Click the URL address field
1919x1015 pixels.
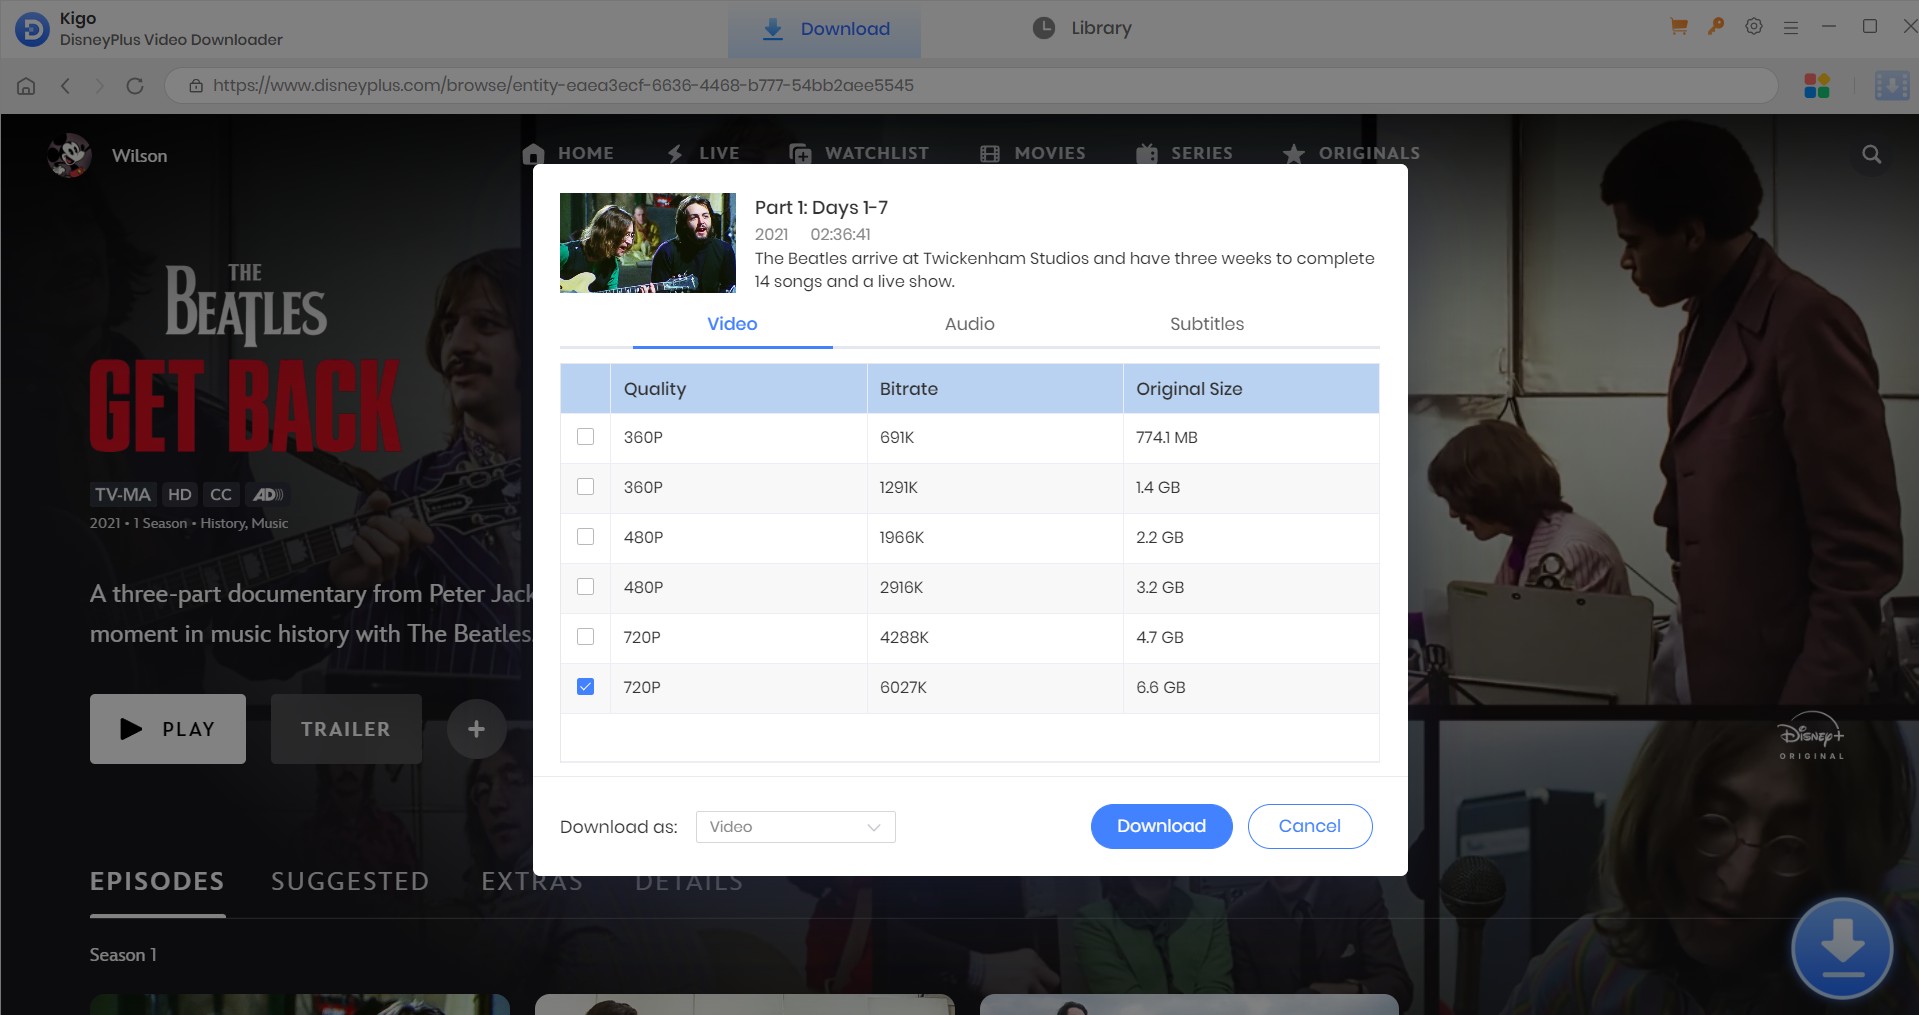click(970, 86)
